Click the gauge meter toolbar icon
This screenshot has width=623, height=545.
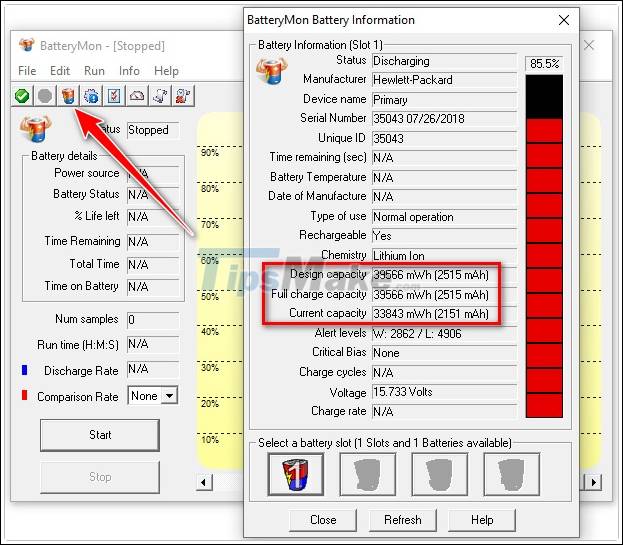(137, 96)
